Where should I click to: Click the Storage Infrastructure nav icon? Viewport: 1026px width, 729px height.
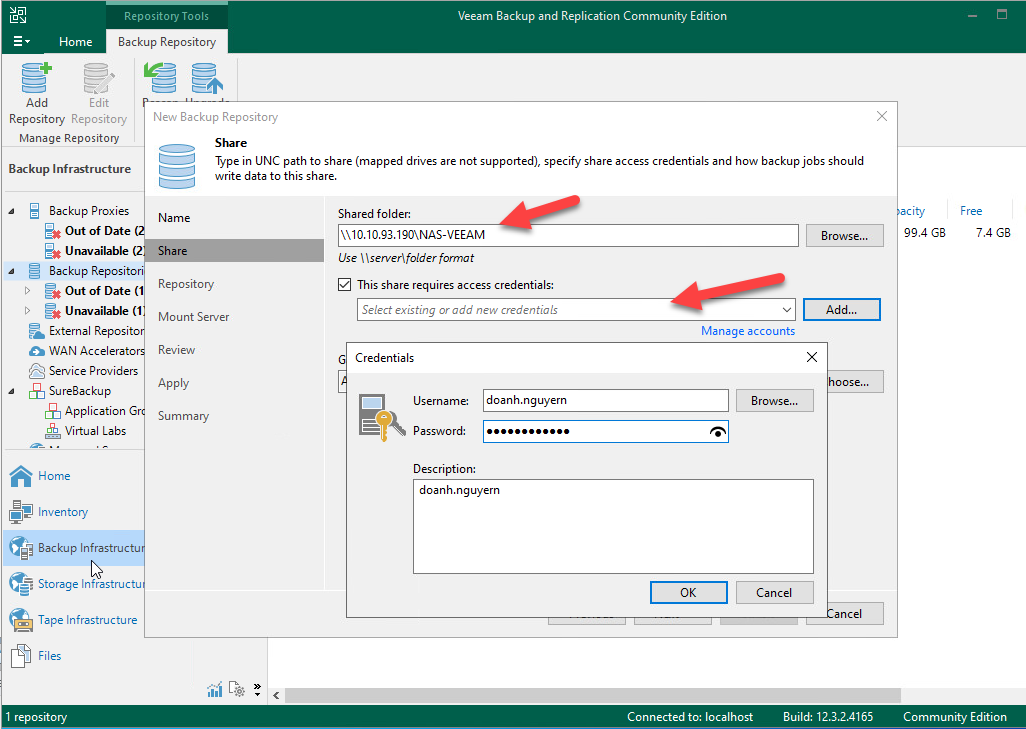pos(22,584)
